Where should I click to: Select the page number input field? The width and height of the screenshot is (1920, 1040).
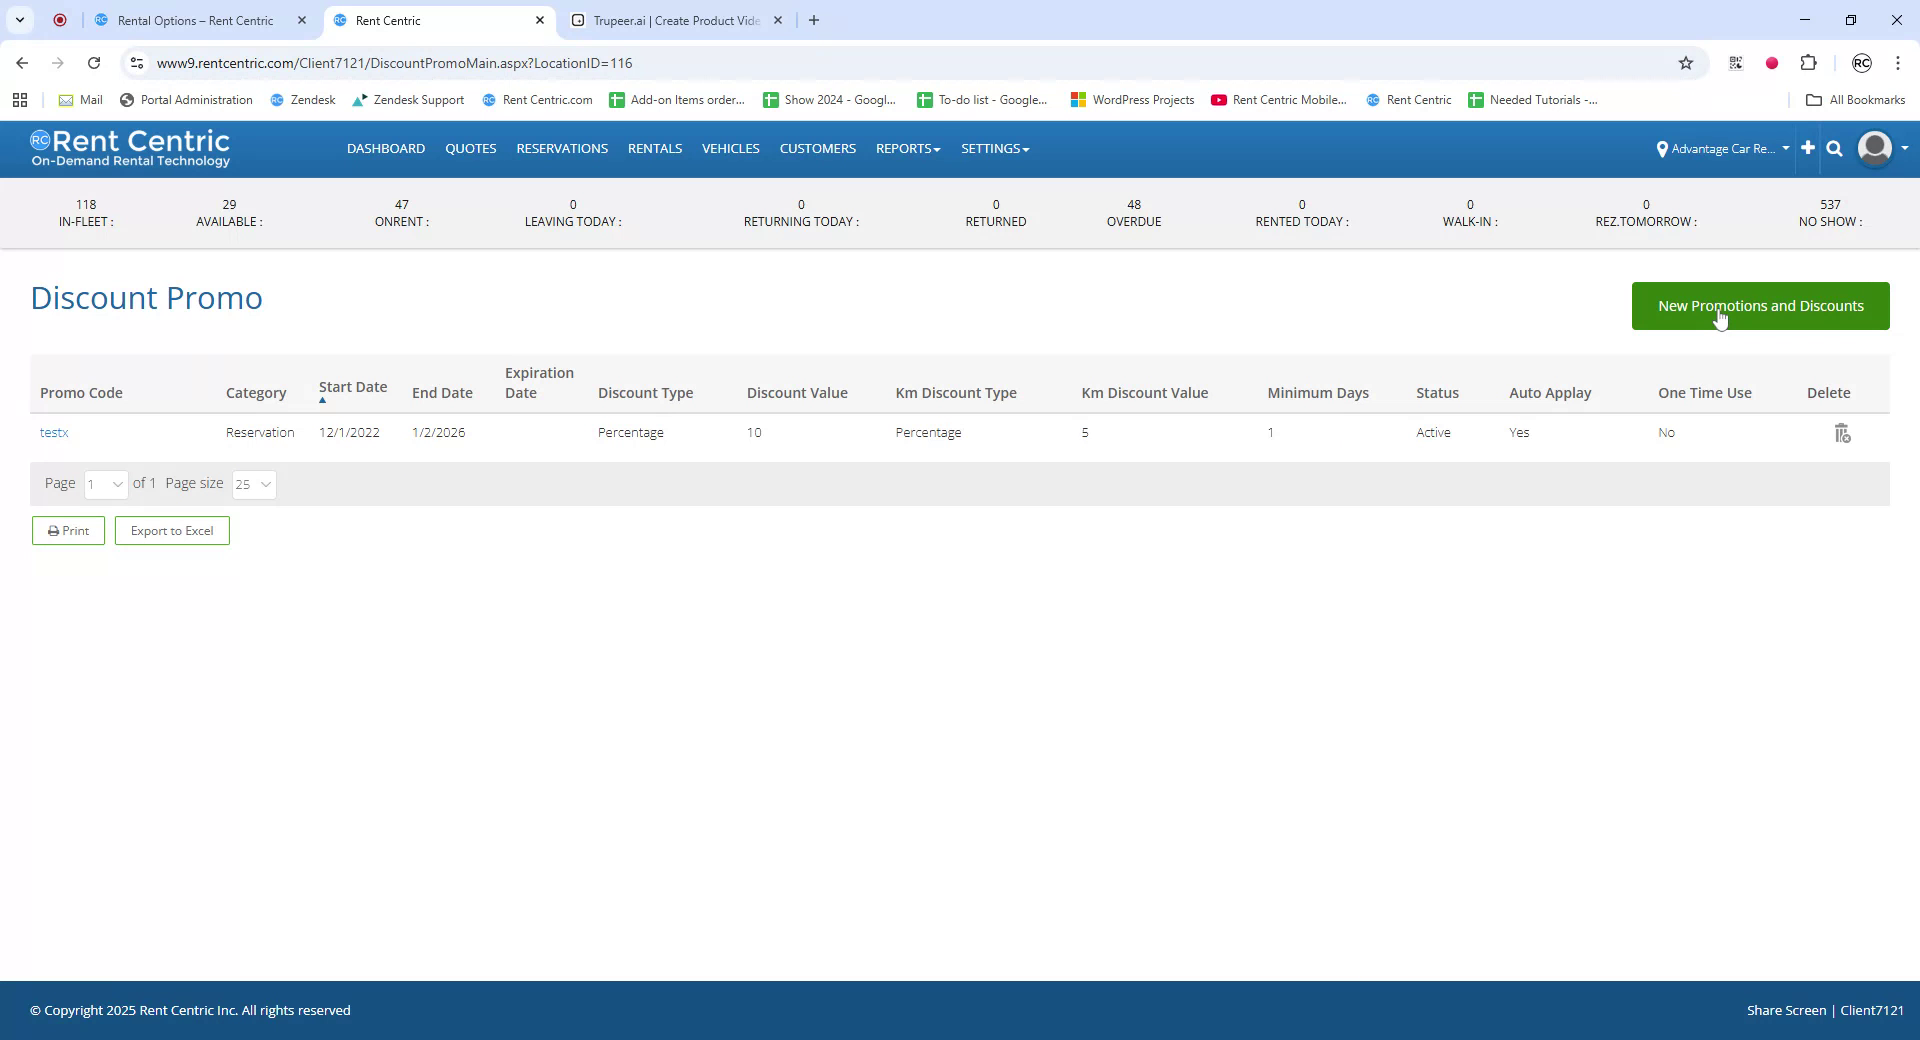click(x=105, y=484)
